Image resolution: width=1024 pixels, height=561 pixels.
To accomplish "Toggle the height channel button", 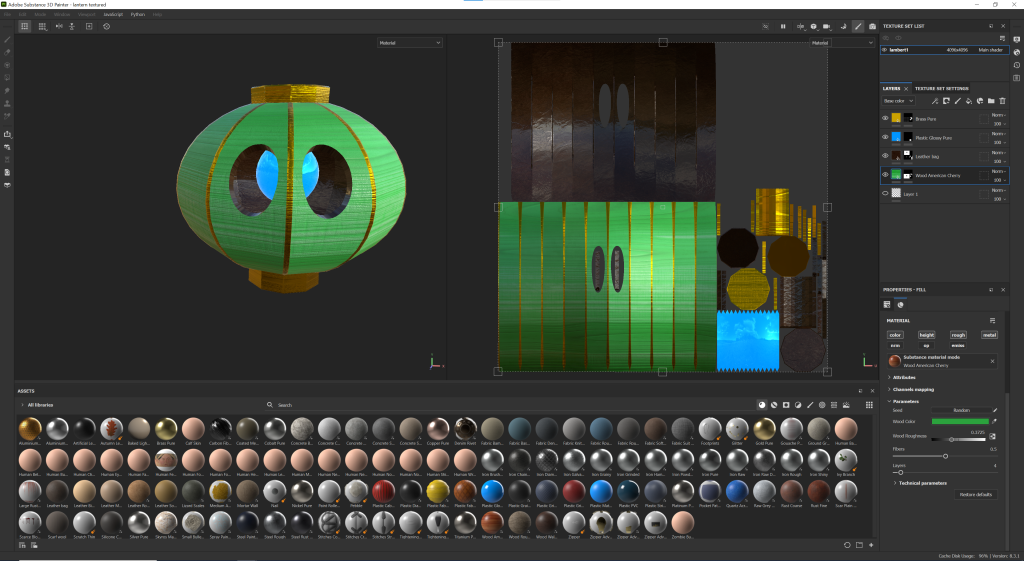I will [926, 335].
